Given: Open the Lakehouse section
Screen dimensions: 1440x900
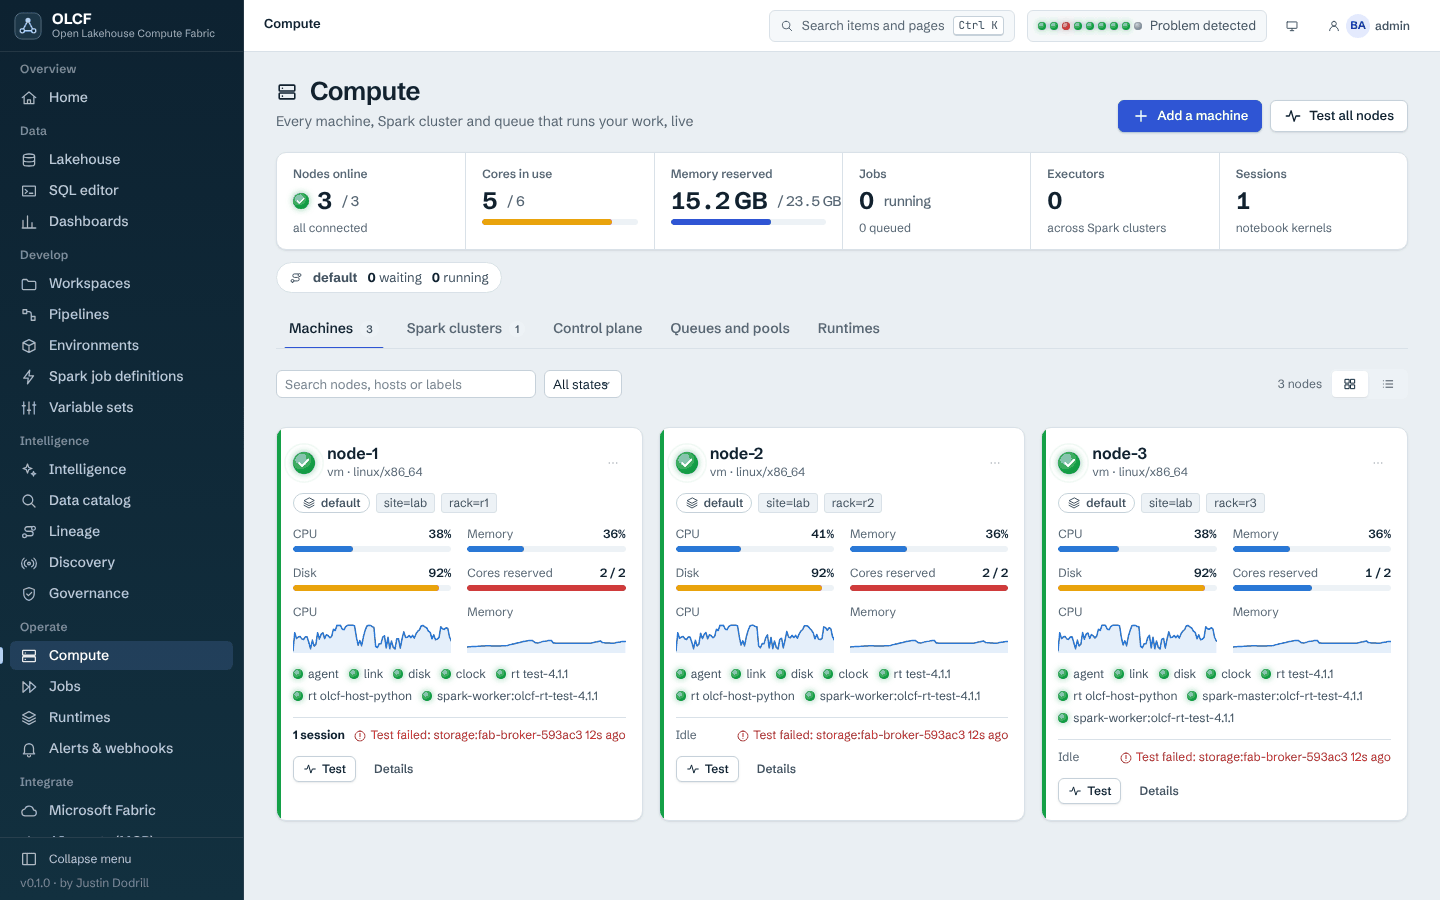Looking at the screenshot, I should point(121,159).
